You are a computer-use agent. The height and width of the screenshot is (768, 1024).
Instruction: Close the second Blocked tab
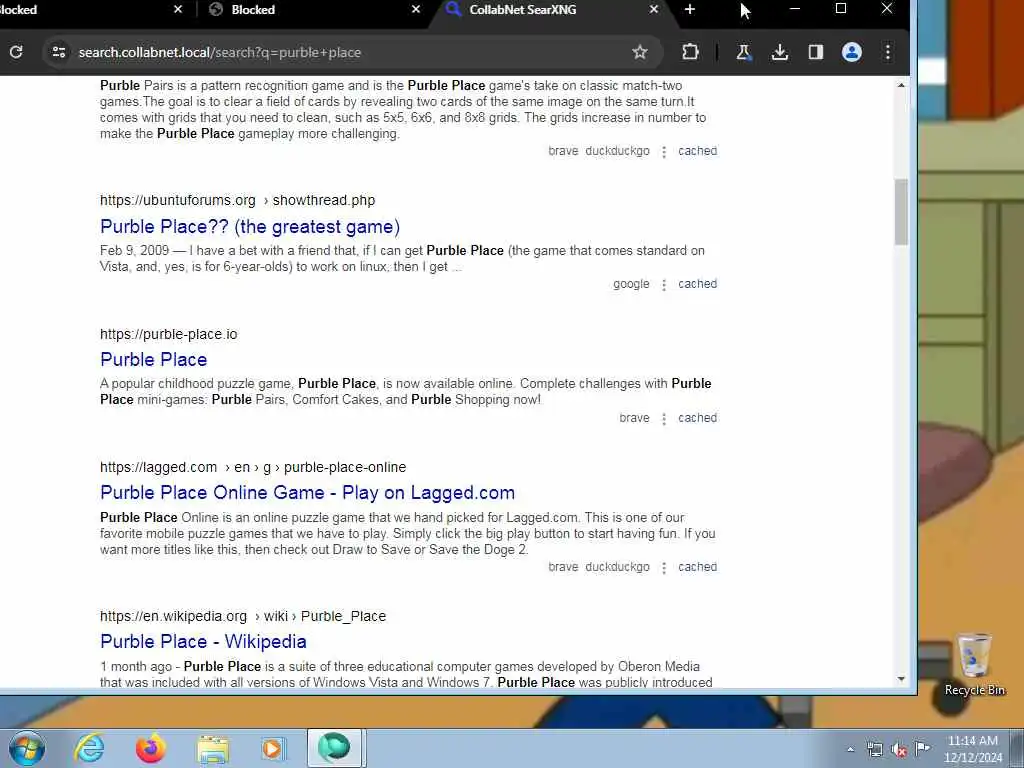click(x=416, y=9)
